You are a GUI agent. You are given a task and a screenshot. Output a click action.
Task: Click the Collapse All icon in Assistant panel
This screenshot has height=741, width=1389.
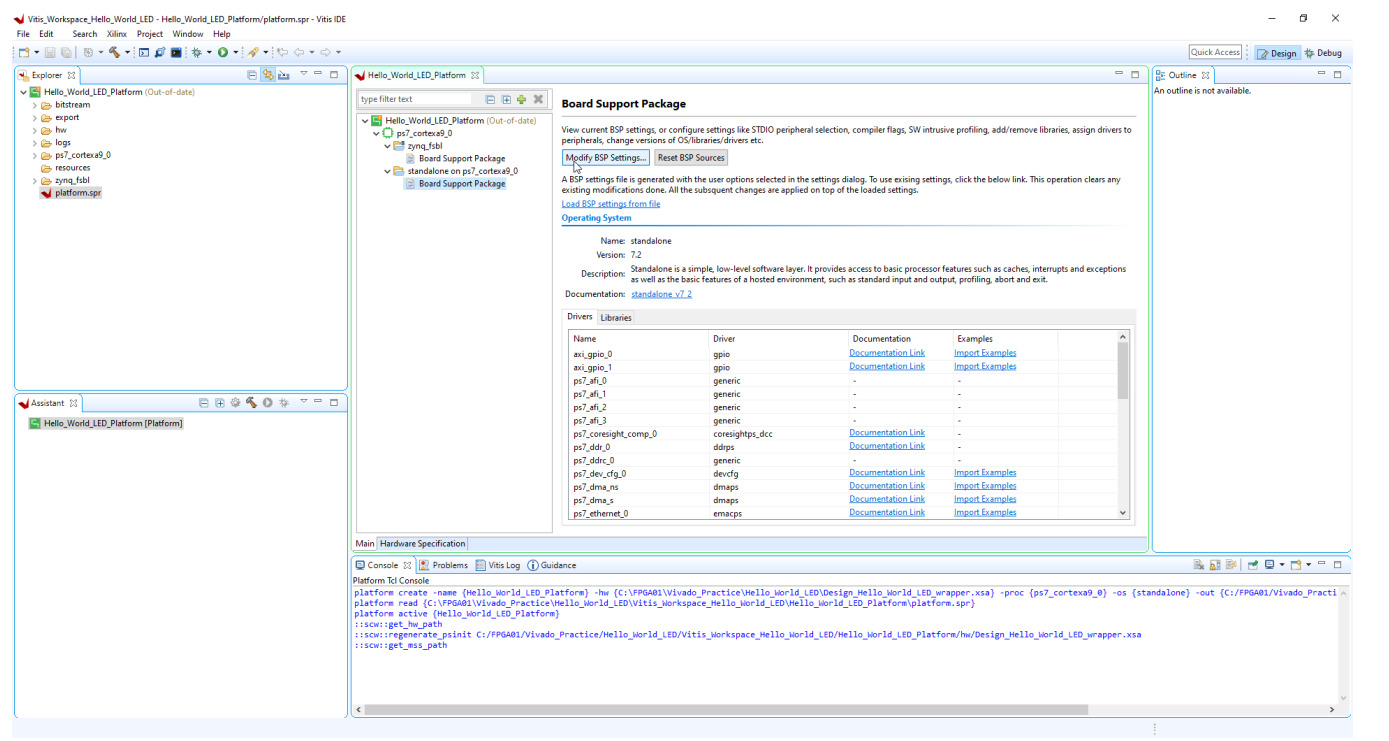point(204,403)
